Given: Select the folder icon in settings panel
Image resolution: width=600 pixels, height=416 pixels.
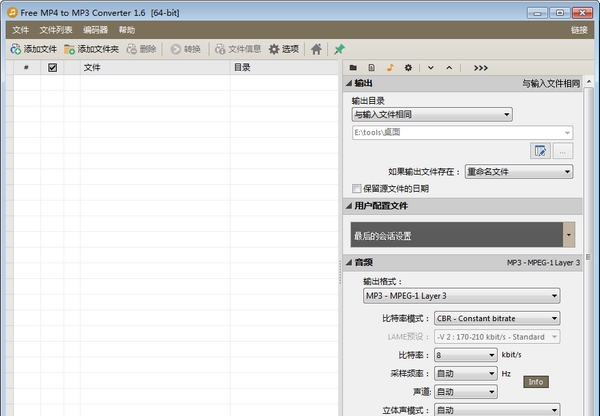Looking at the screenshot, I should (353, 68).
